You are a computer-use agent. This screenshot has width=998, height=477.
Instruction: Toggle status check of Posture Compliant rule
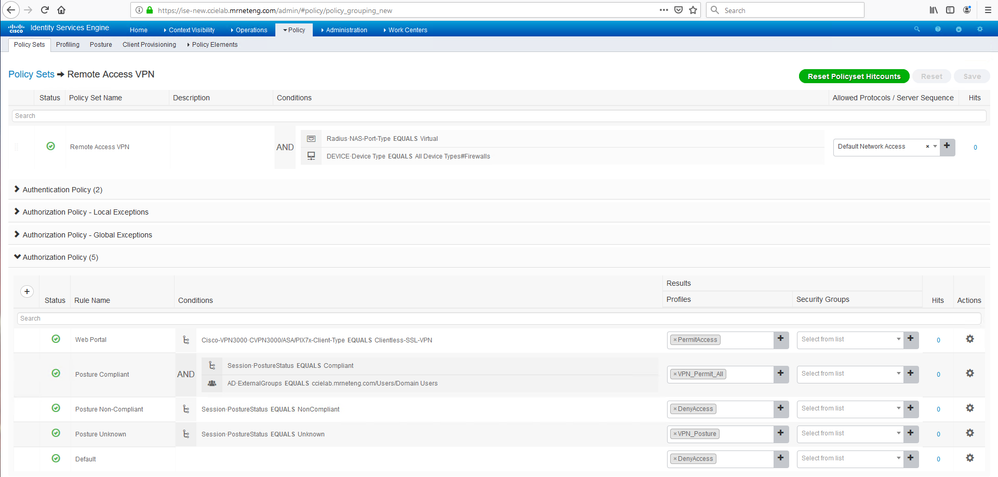coord(55,373)
